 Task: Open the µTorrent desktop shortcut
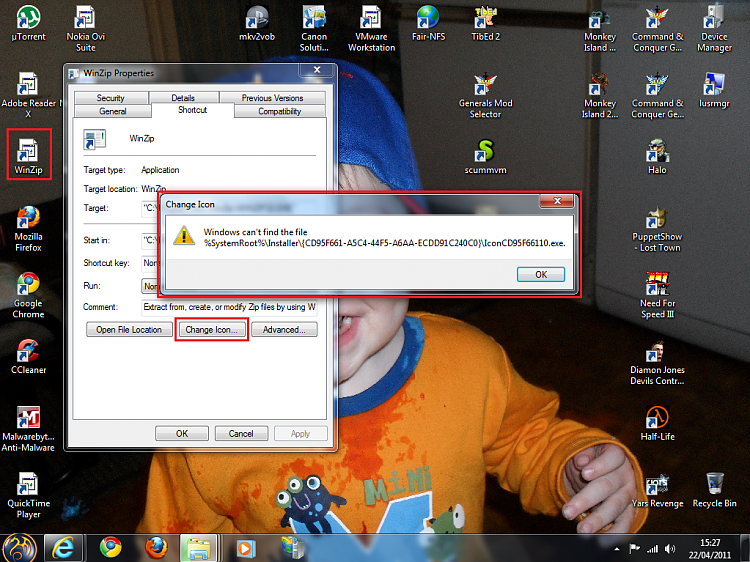28,24
